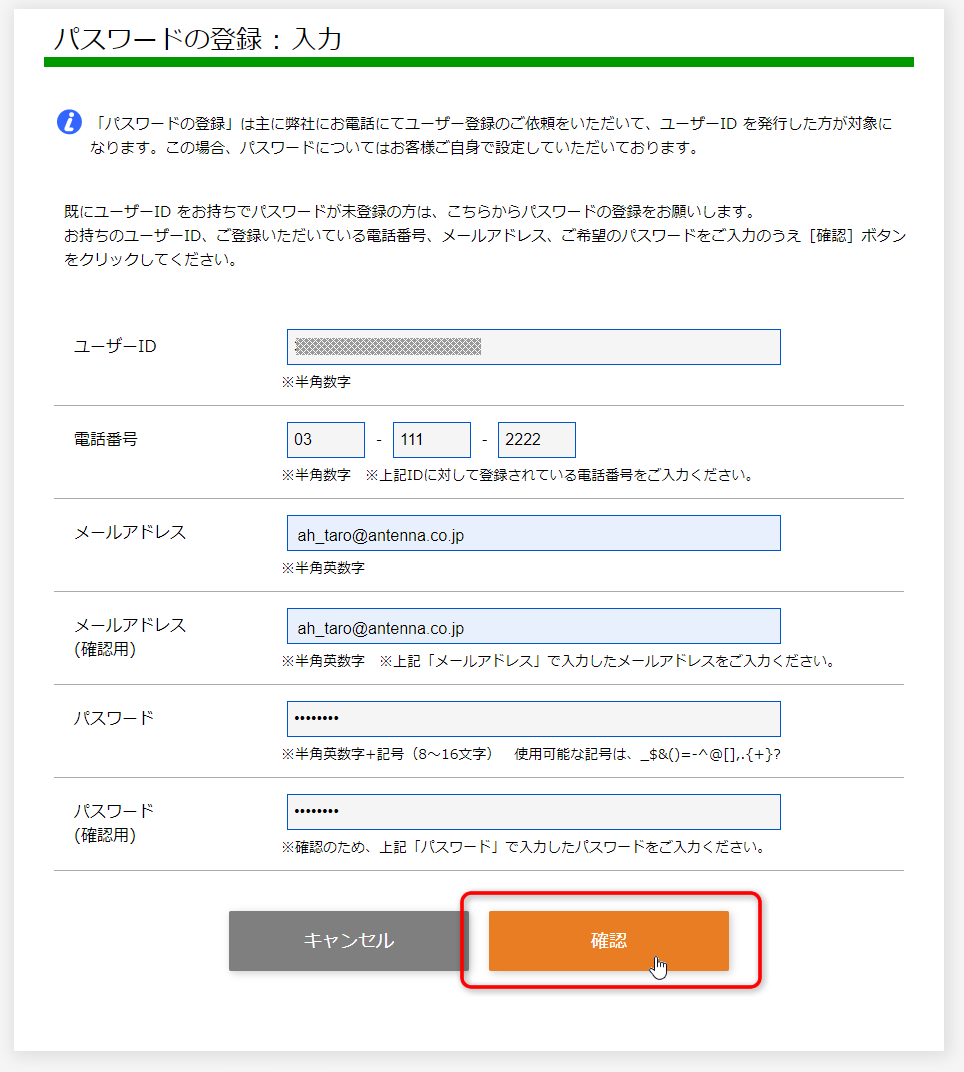Click the ユーザーID input field
964x1072 pixels.
(x=533, y=347)
